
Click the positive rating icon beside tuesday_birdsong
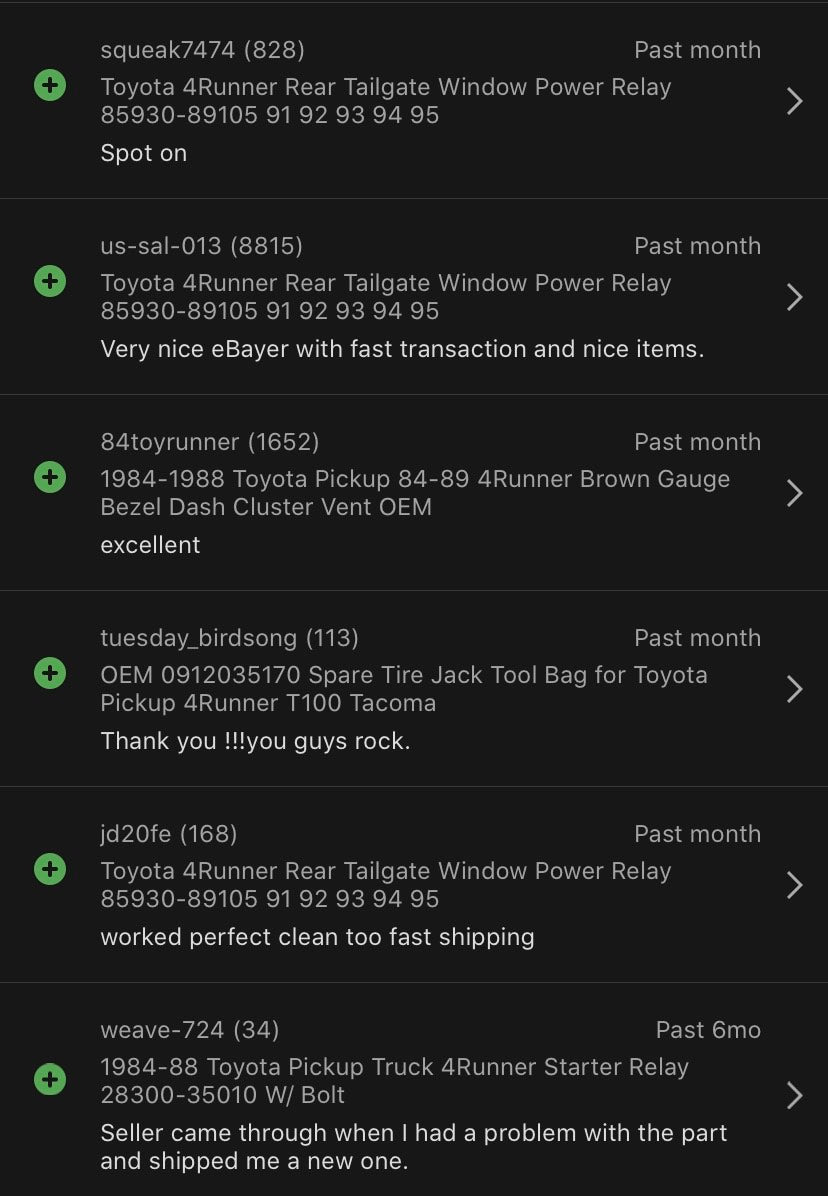[x=49, y=674]
